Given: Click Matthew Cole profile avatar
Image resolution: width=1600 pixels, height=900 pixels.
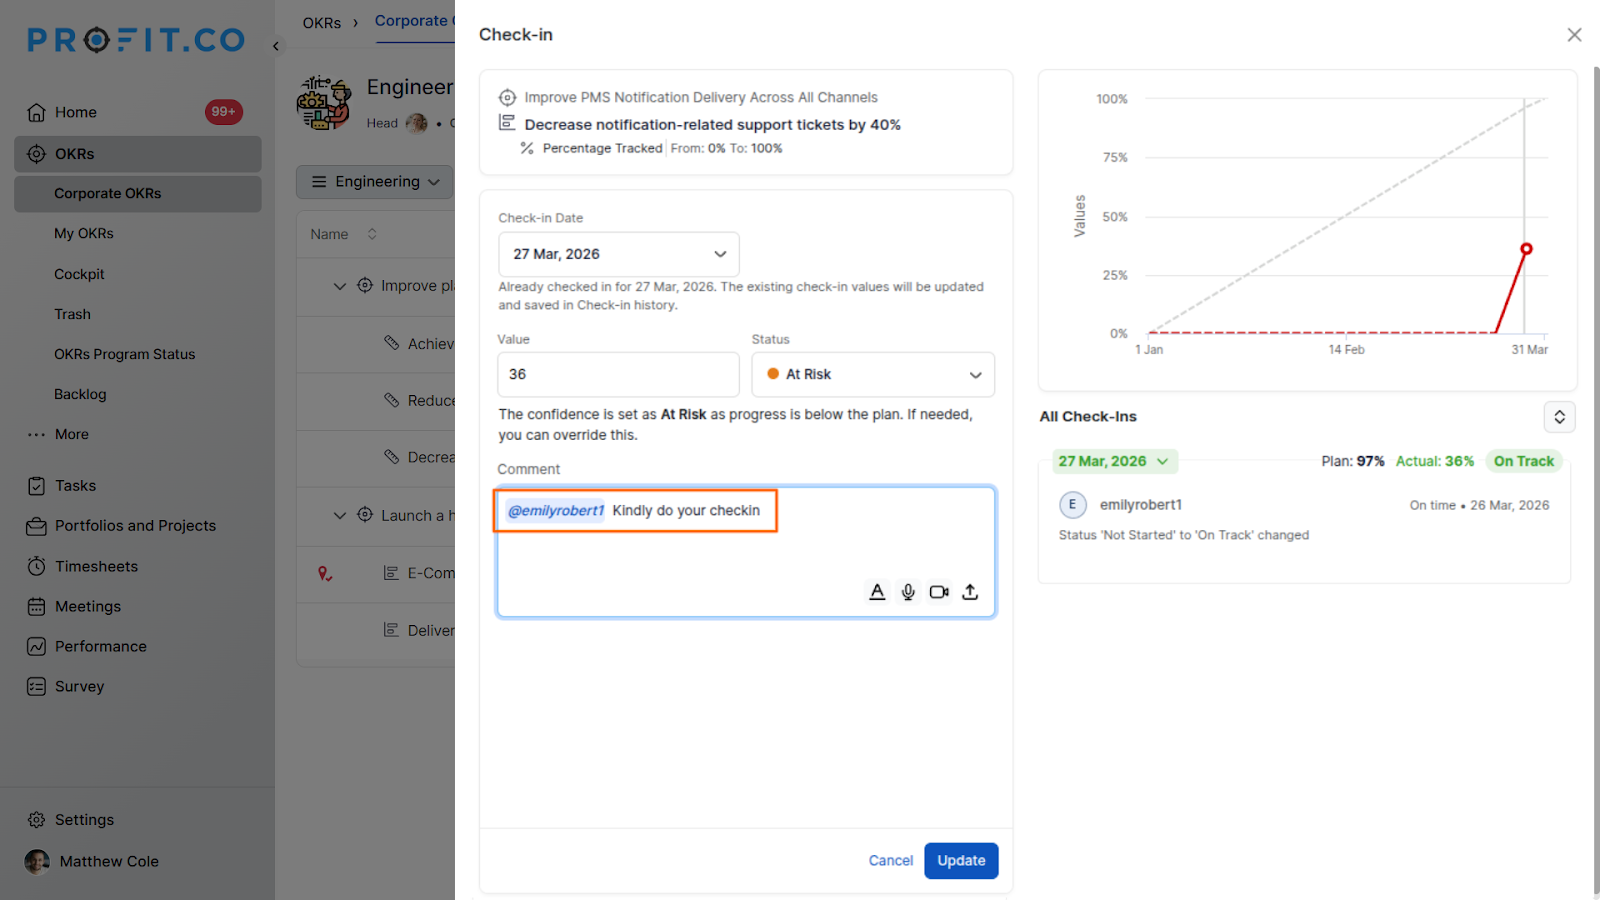Looking at the screenshot, I should click(37, 862).
